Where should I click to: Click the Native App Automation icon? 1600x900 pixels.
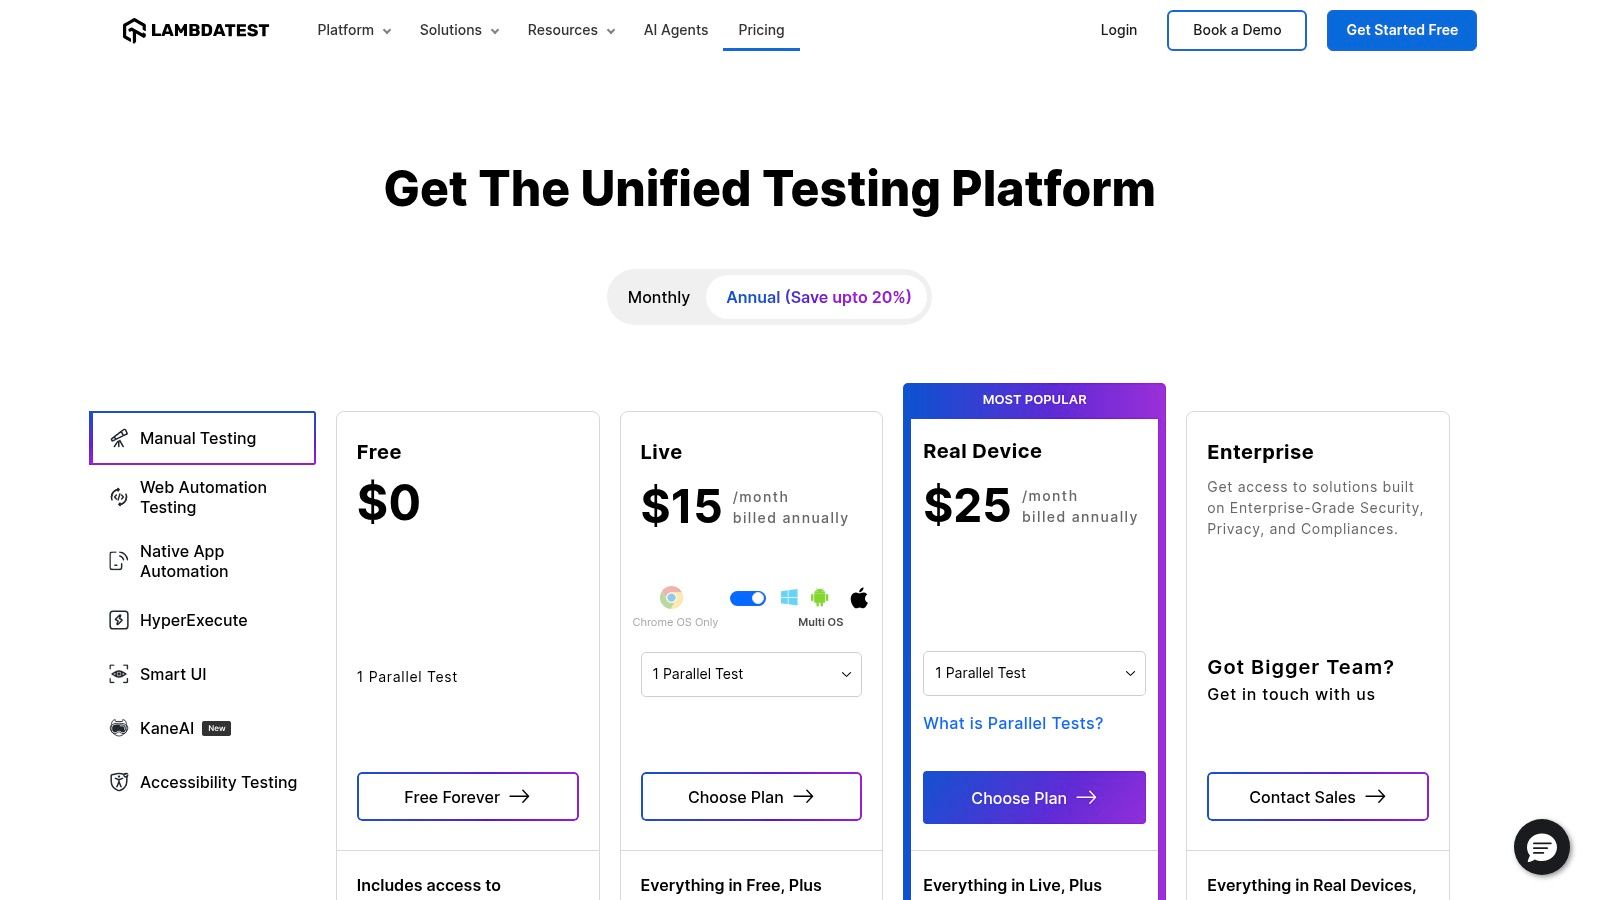click(x=119, y=561)
